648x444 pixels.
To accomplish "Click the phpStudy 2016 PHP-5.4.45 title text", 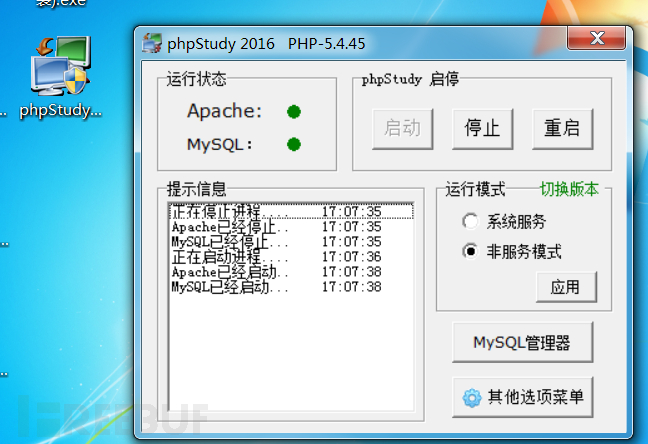I will tap(266, 44).
